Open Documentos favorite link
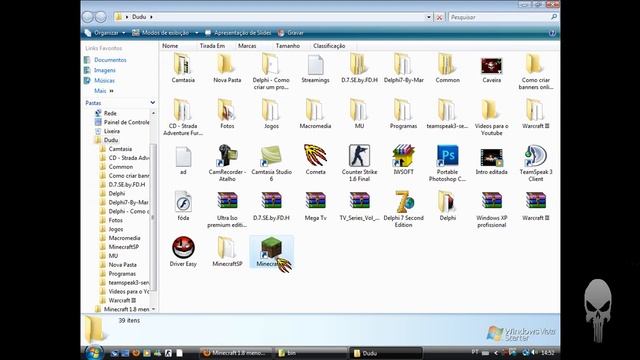The image size is (640, 360). point(110,60)
